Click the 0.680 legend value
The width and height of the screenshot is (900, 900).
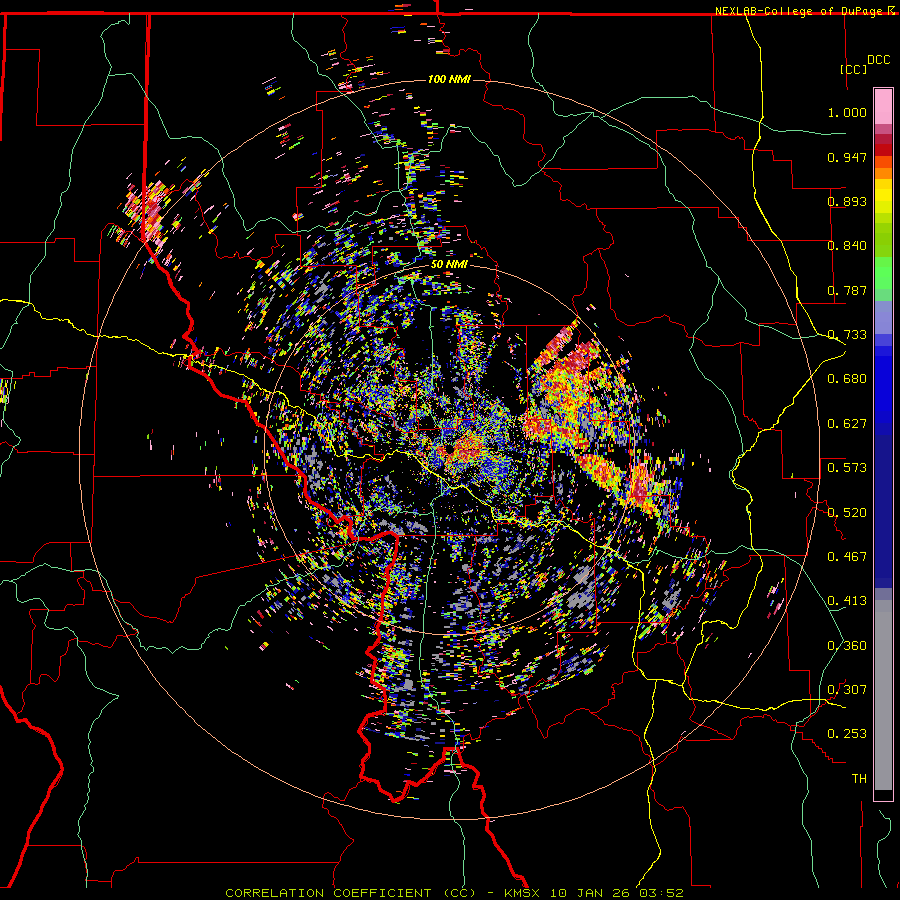coord(847,379)
